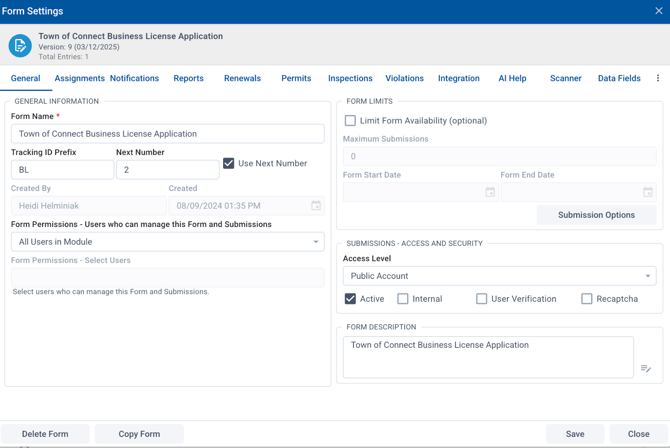Enable Limit Form Availability checkbox
The height and width of the screenshot is (448, 670).
tap(350, 121)
